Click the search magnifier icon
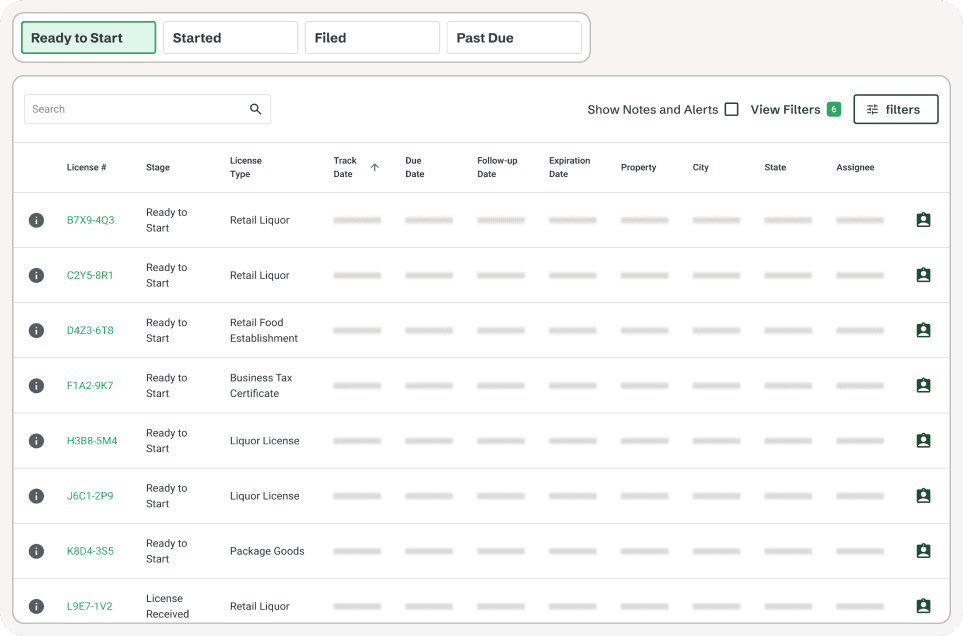 (x=255, y=109)
